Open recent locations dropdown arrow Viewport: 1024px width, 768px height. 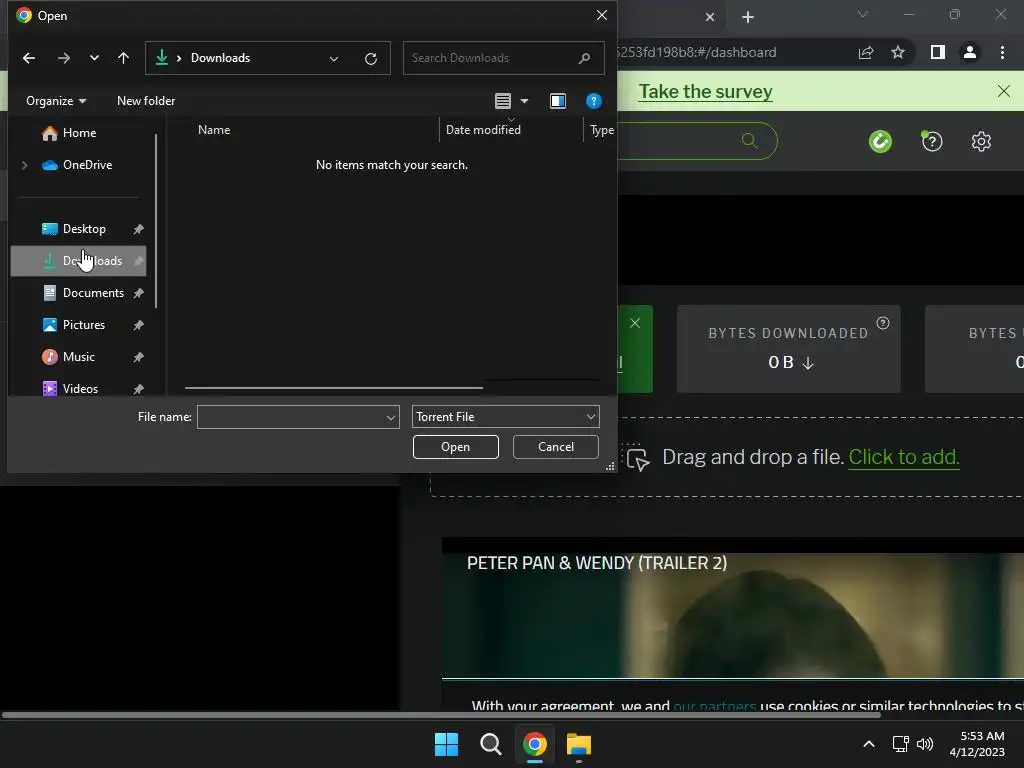[95, 58]
